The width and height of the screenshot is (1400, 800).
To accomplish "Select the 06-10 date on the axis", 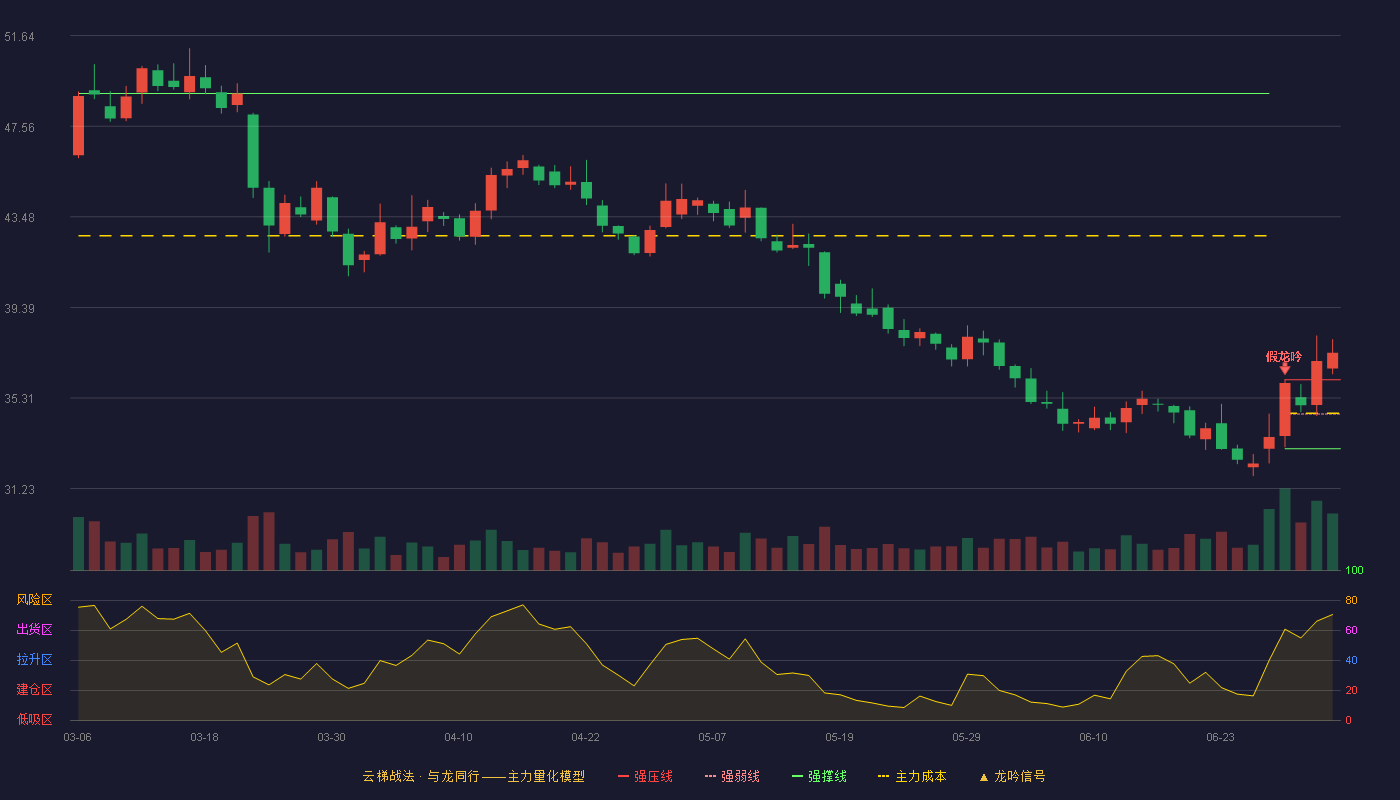I will pyautogui.click(x=1093, y=737).
